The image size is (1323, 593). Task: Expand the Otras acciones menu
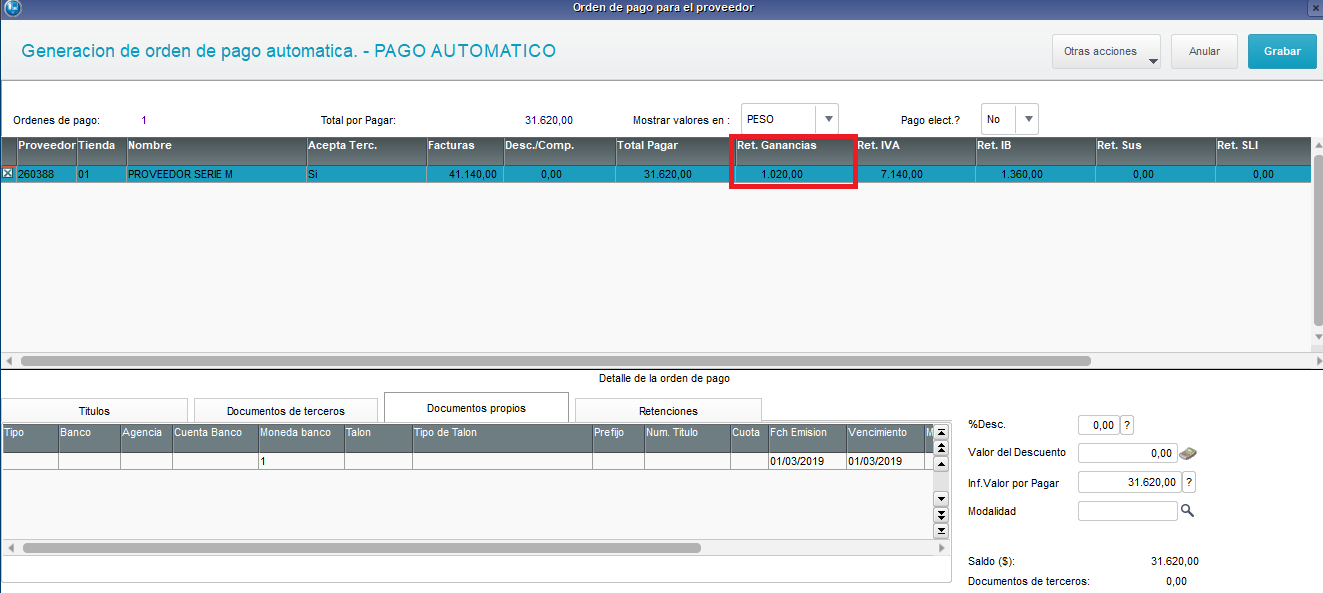pyautogui.click(x=1105, y=51)
